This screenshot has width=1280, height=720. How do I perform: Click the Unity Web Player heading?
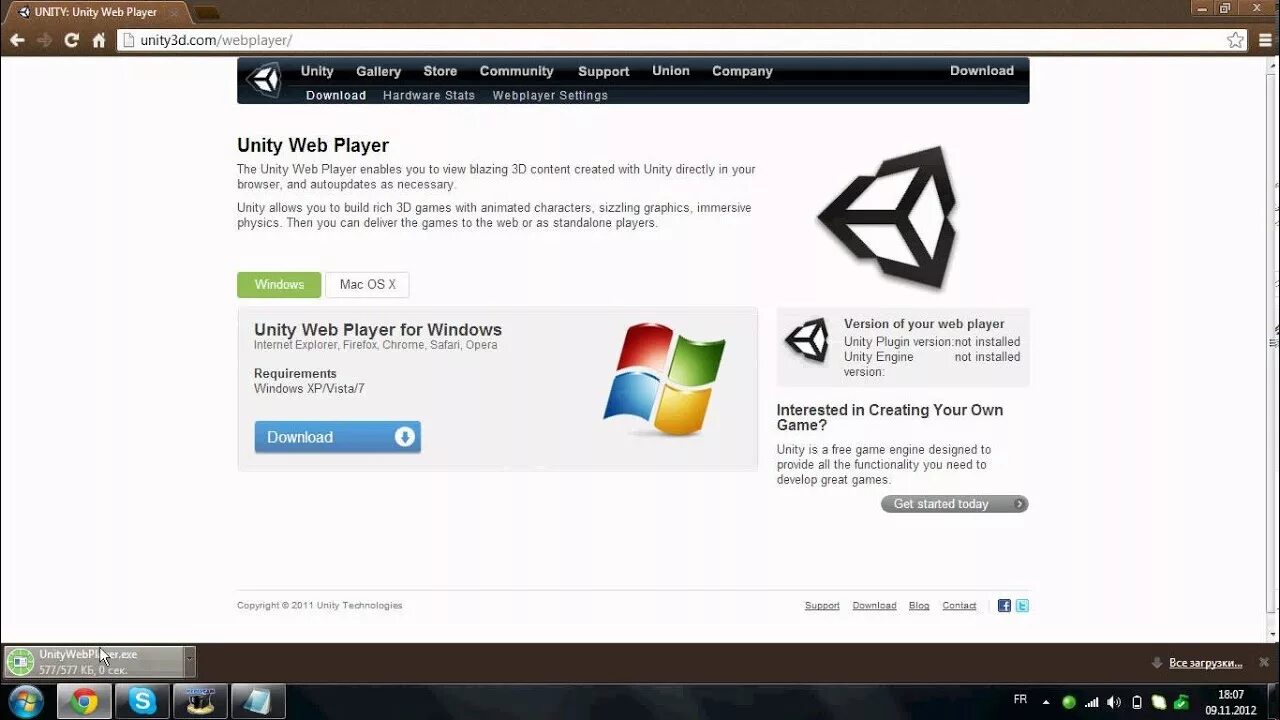pyautogui.click(x=313, y=145)
